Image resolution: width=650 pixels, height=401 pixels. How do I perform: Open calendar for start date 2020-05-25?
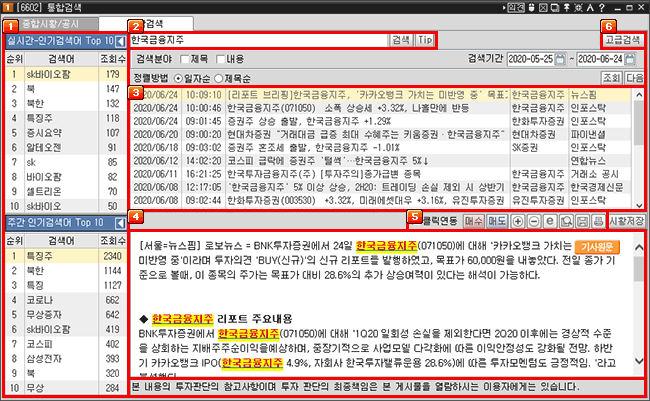tap(560, 59)
